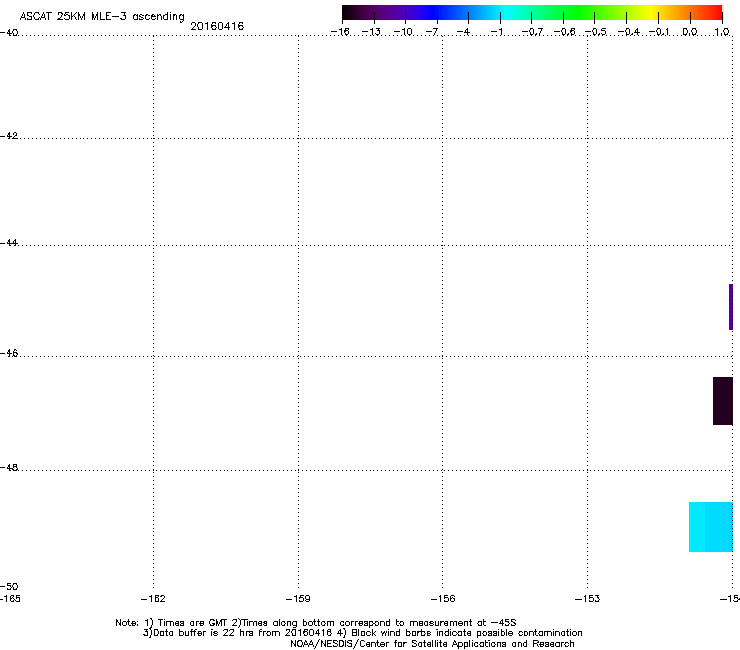This screenshot has width=740, height=650.
Task: Select the dark maroon data patch near -47
Action: [723, 401]
